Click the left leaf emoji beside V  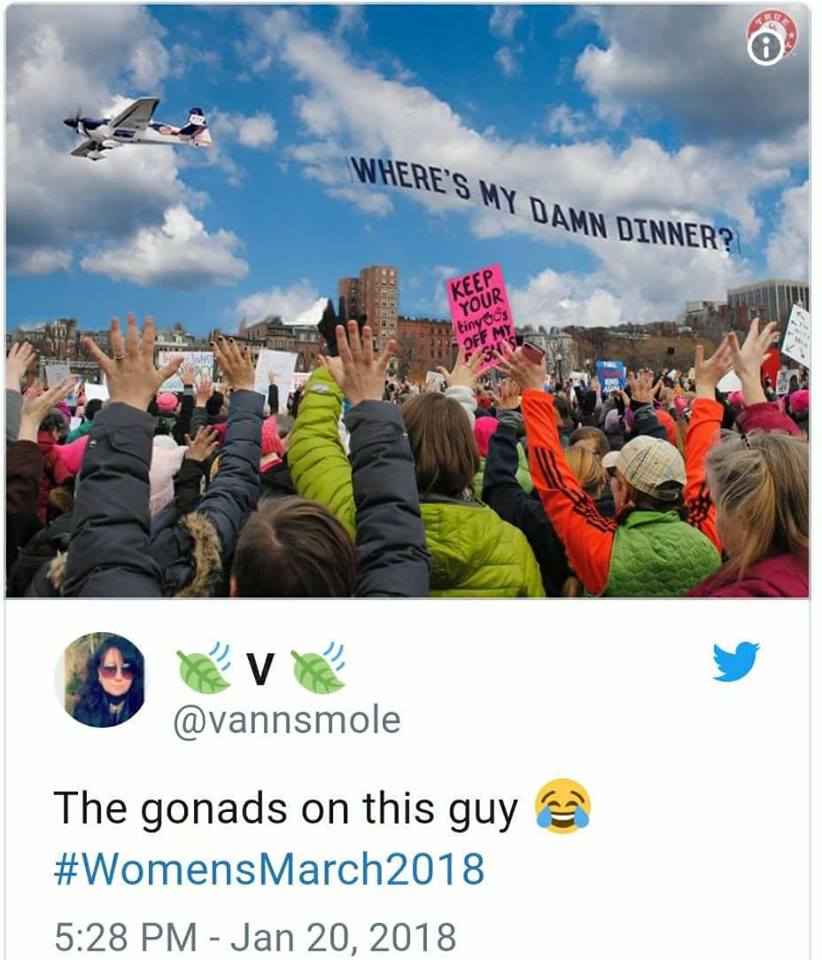click(x=204, y=667)
